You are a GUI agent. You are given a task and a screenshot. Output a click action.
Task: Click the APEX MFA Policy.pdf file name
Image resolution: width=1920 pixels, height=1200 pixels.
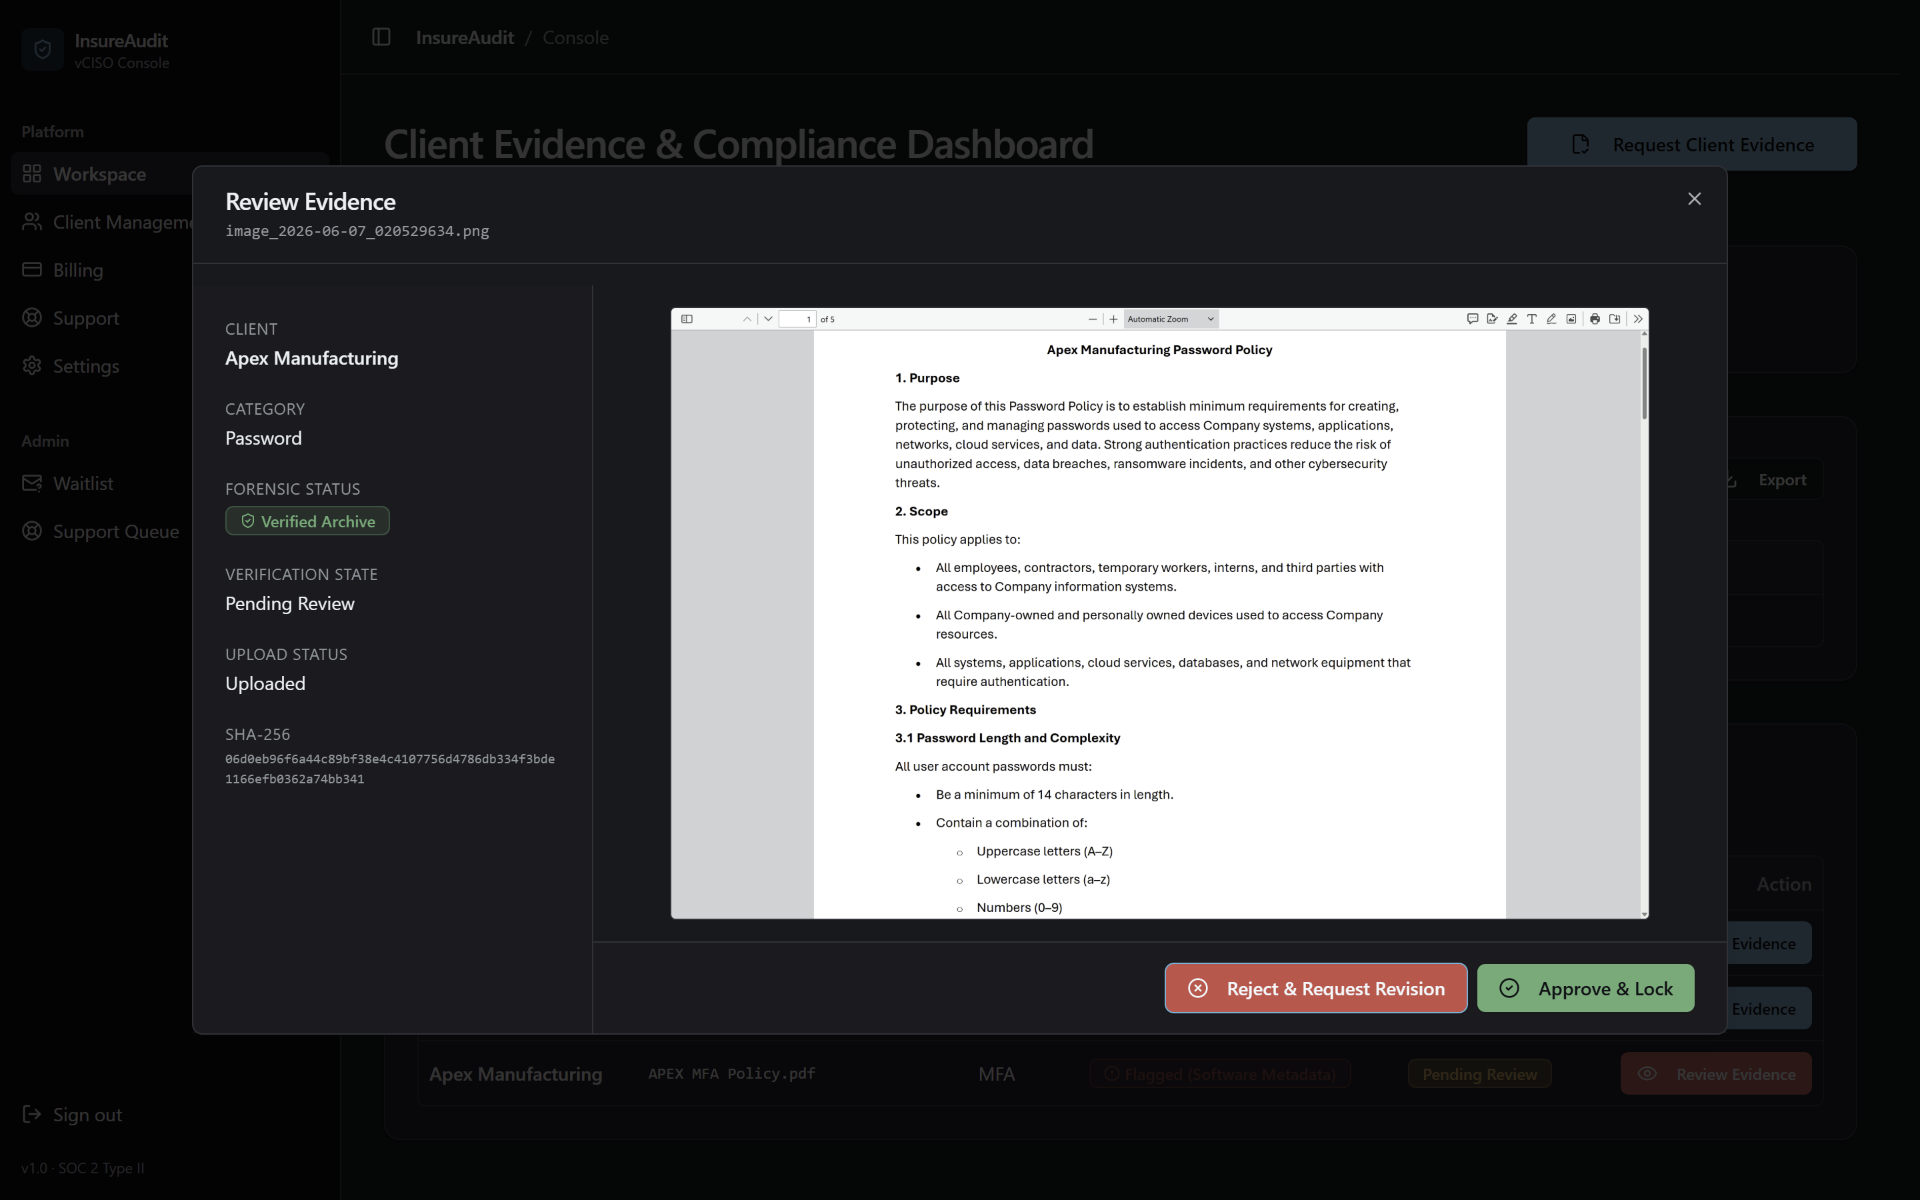click(731, 1073)
